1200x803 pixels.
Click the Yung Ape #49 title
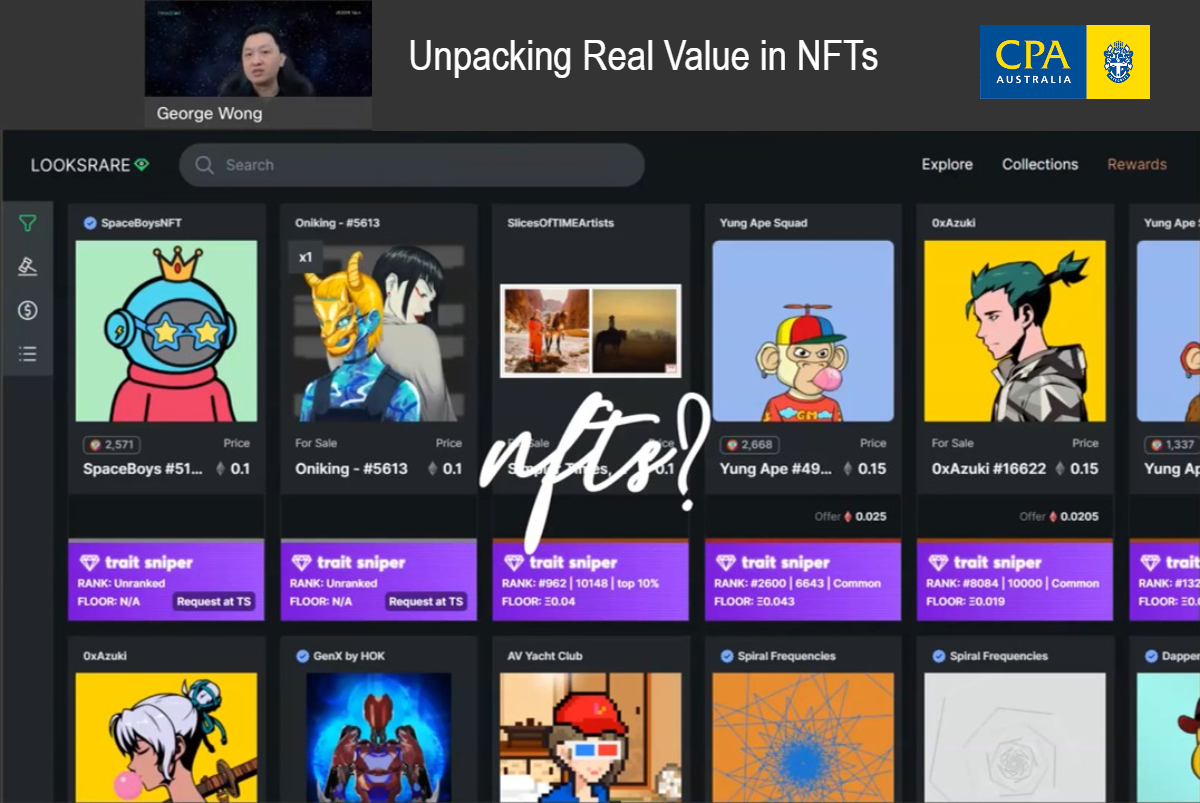point(775,468)
